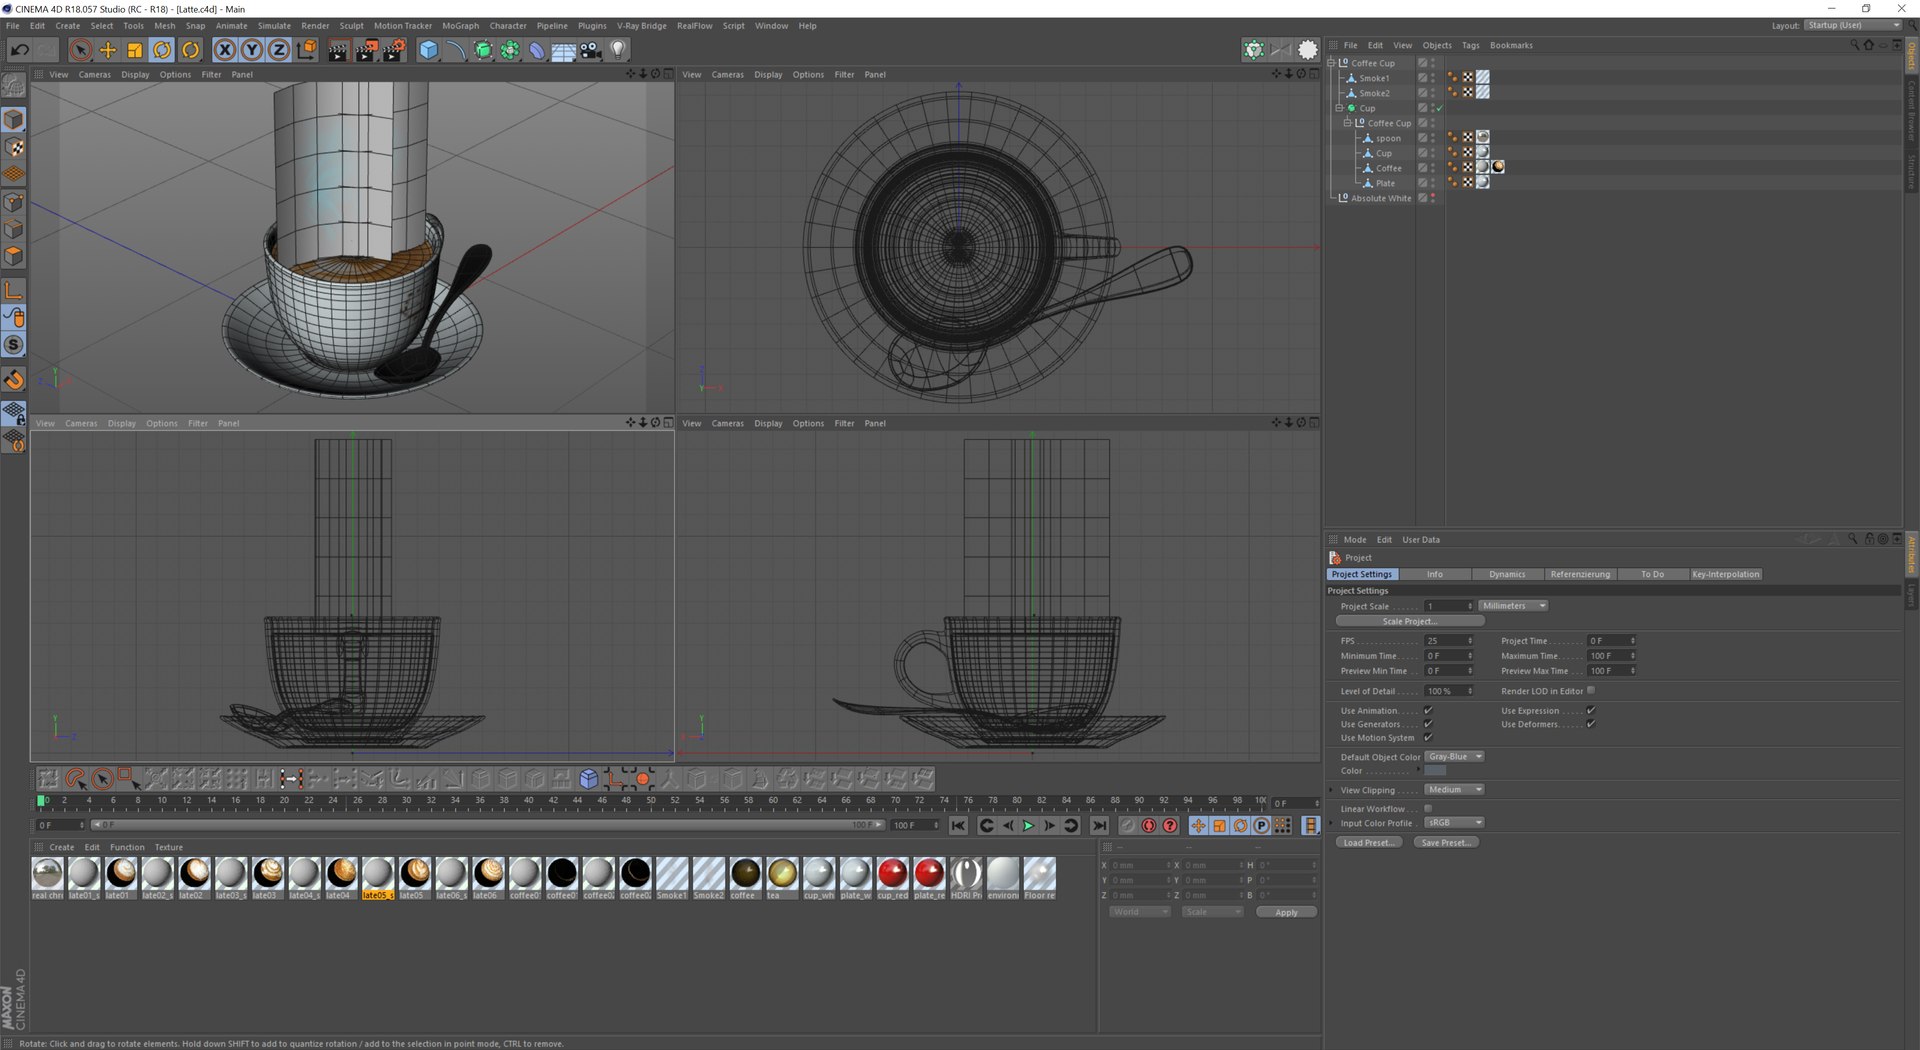Click the timeline ruler at frame 50

pos(651,801)
